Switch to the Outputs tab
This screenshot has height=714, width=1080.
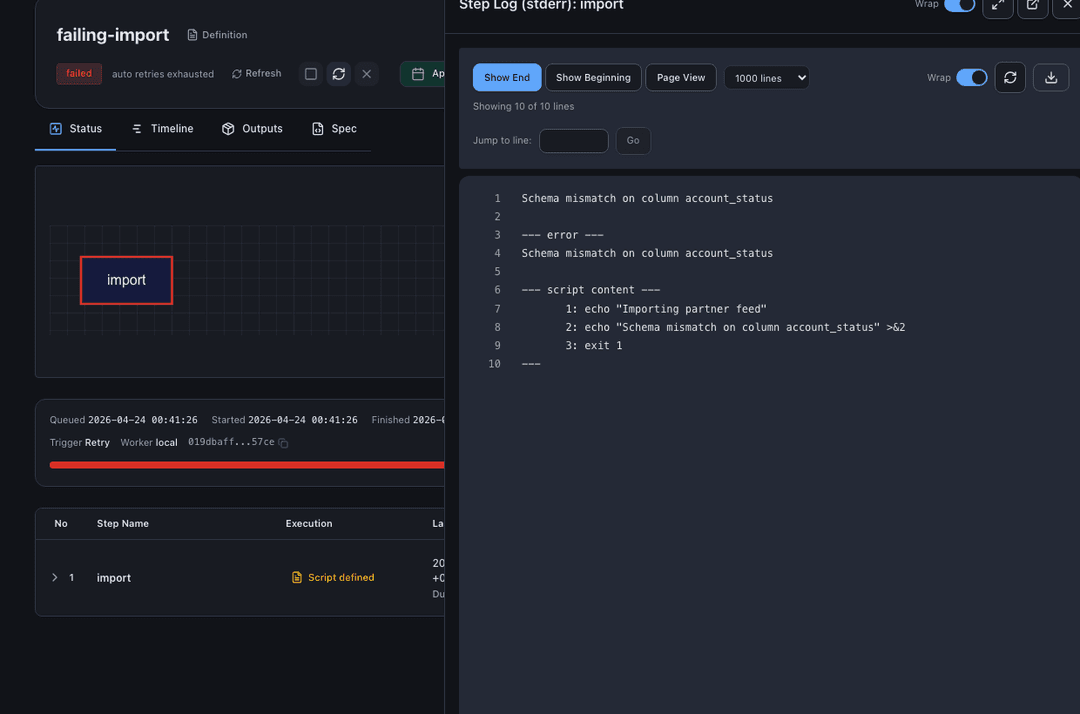click(252, 129)
